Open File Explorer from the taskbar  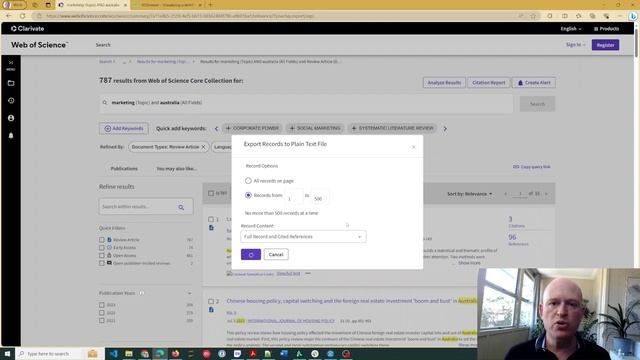point(129,353)
